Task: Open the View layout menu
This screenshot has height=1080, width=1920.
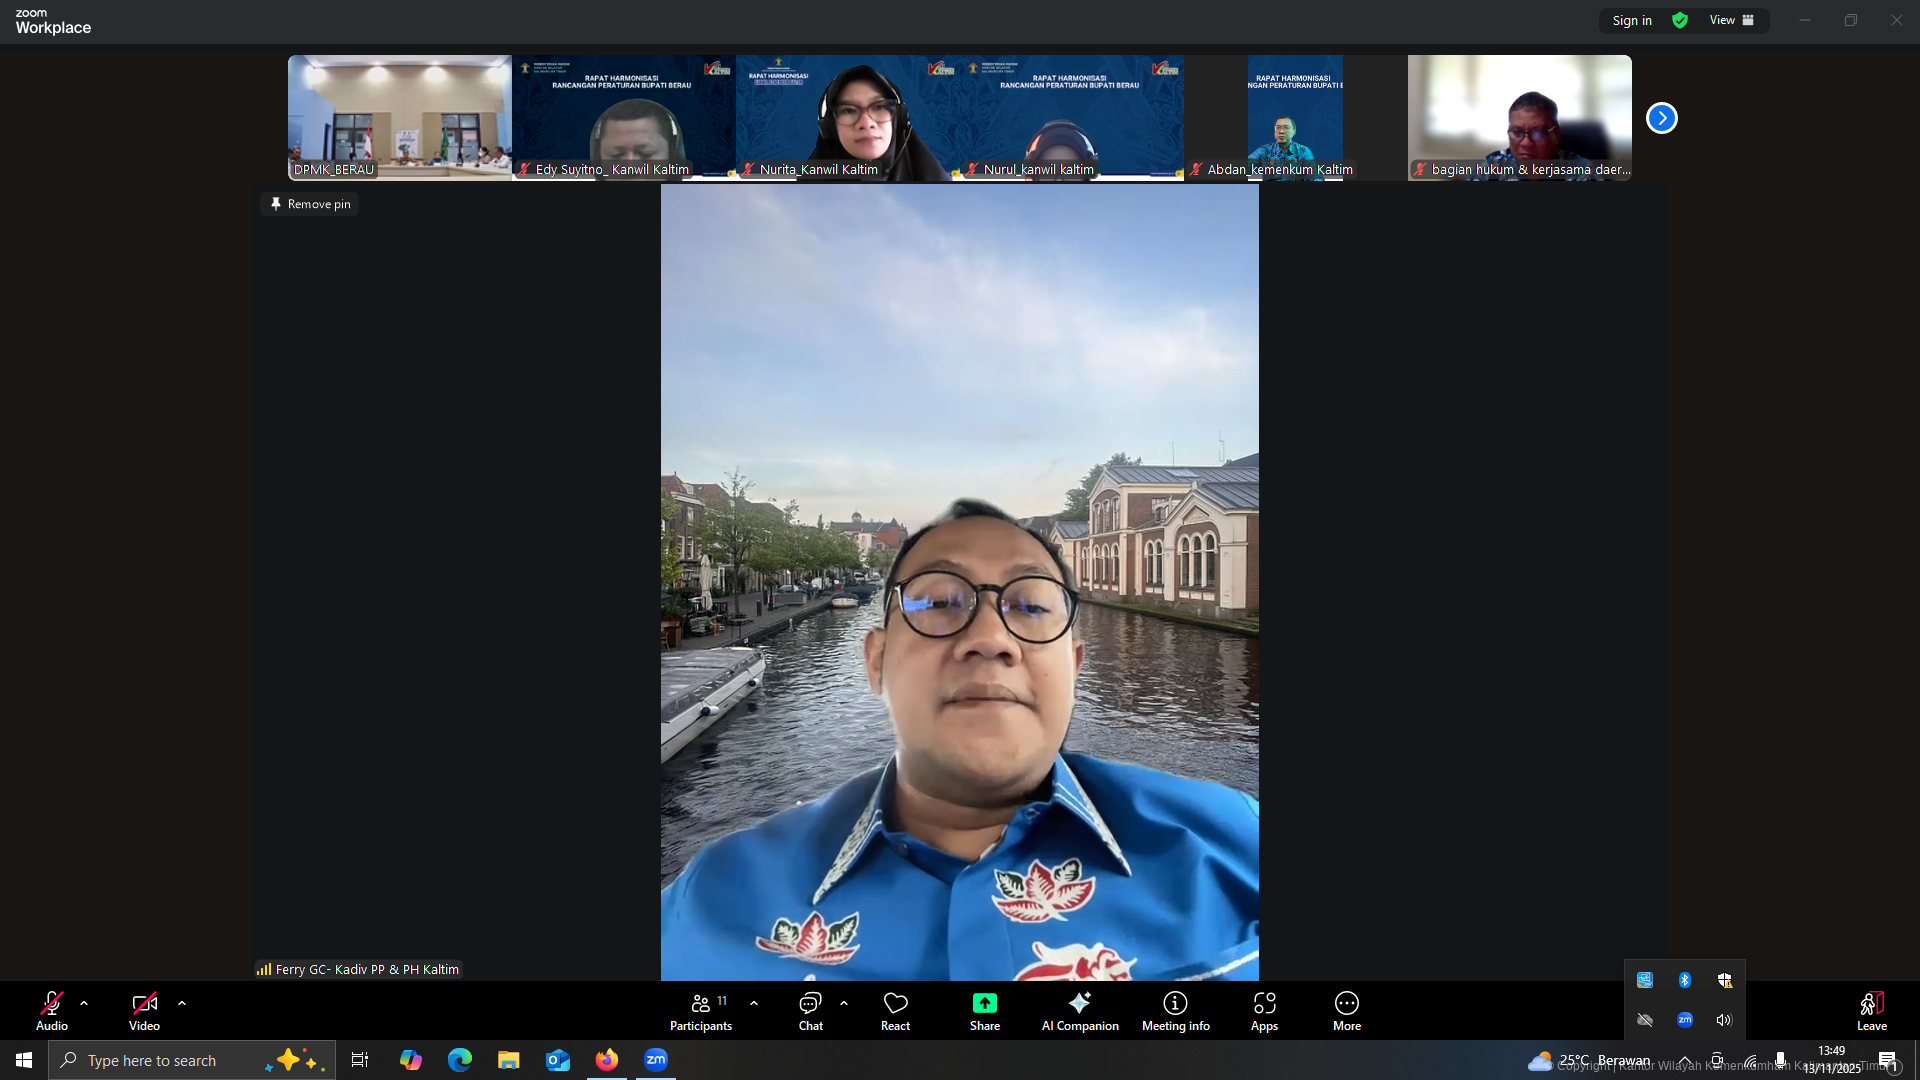Action: (x=1731, y=20)
